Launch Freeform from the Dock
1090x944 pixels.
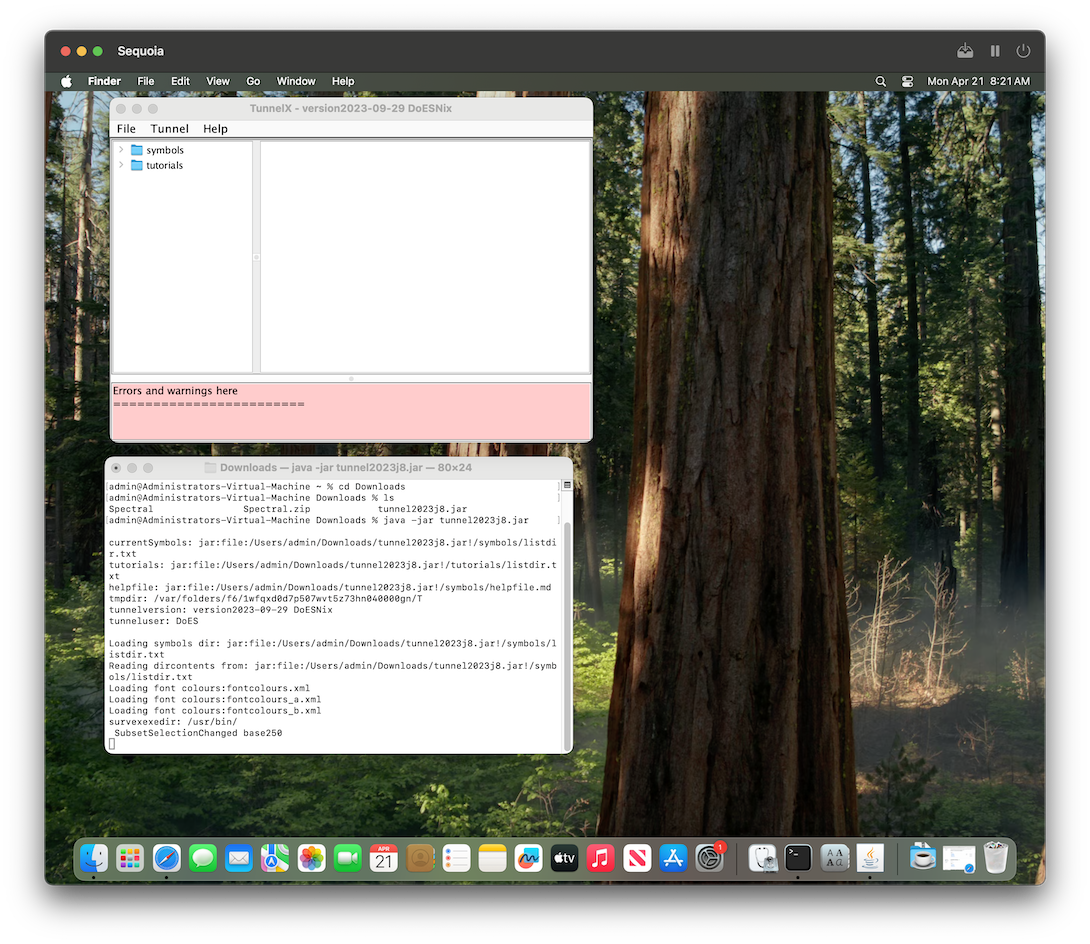(x=528, y=858)
